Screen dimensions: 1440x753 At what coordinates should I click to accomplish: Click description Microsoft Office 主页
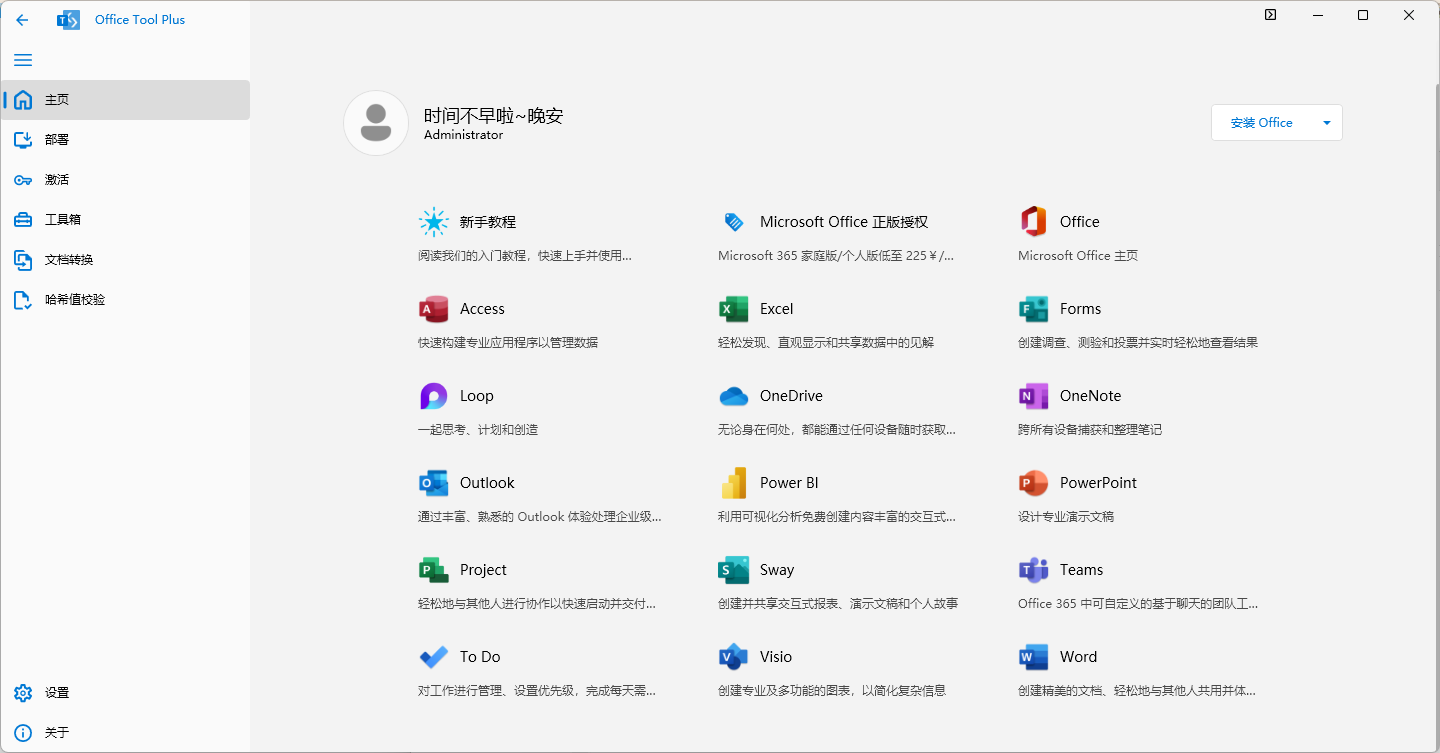[x=1078, y=256]
